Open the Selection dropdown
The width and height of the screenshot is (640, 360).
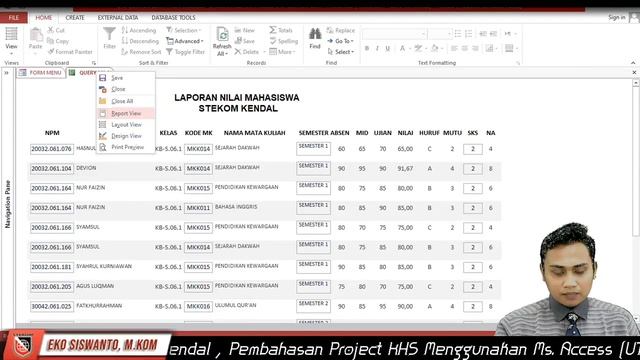[184, 30]
